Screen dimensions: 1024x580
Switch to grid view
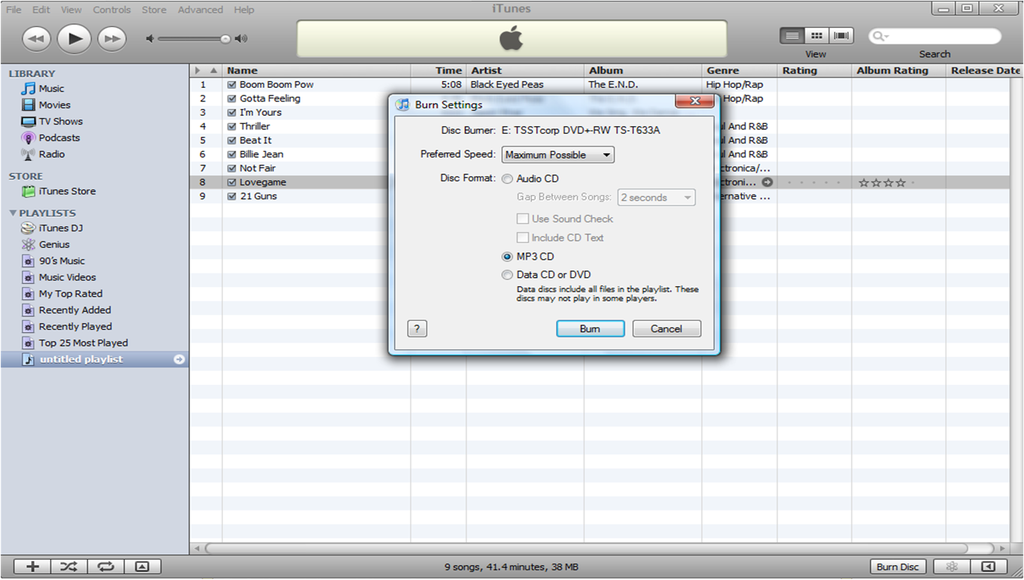[817, 35]
